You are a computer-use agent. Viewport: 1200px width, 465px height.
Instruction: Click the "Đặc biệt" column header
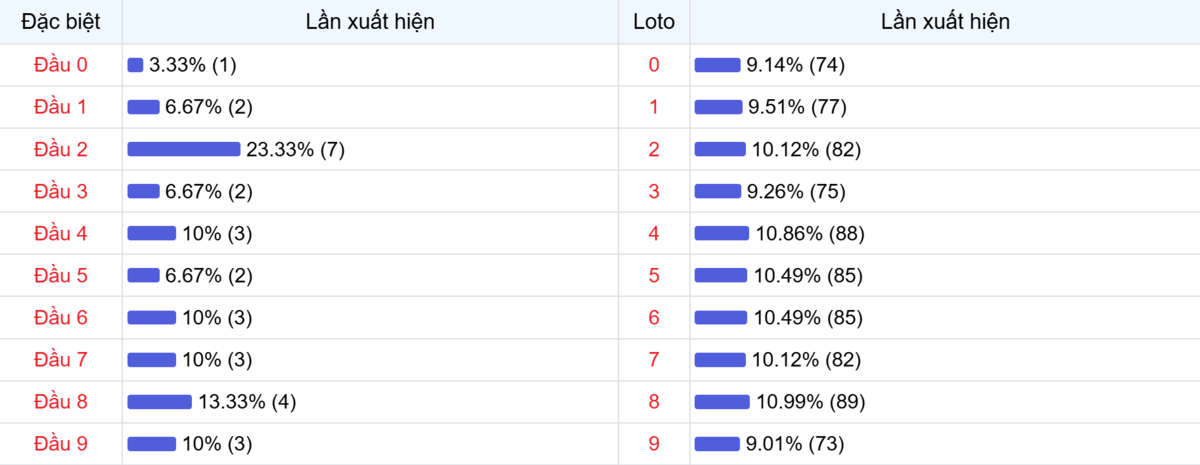click(x=61, y=22)
